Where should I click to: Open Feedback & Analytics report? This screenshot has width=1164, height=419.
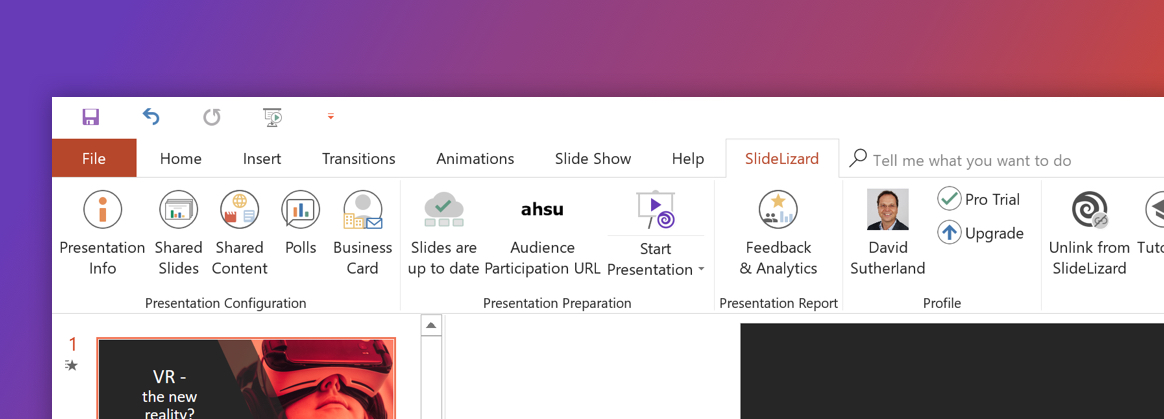778,234
